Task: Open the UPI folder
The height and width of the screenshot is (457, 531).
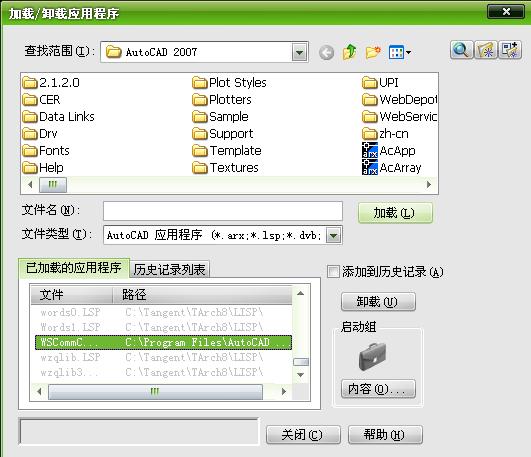Action: [380, 83]
